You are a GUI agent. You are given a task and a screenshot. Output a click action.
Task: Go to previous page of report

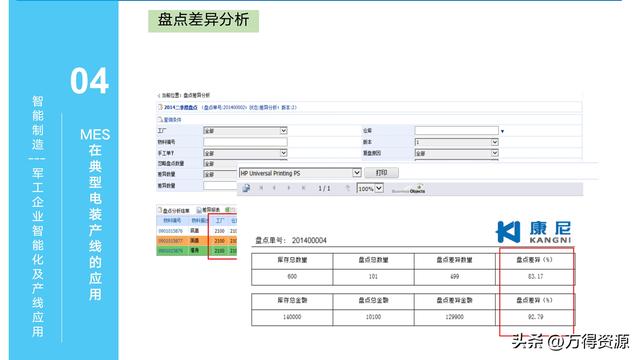click(x=274, y=188)
